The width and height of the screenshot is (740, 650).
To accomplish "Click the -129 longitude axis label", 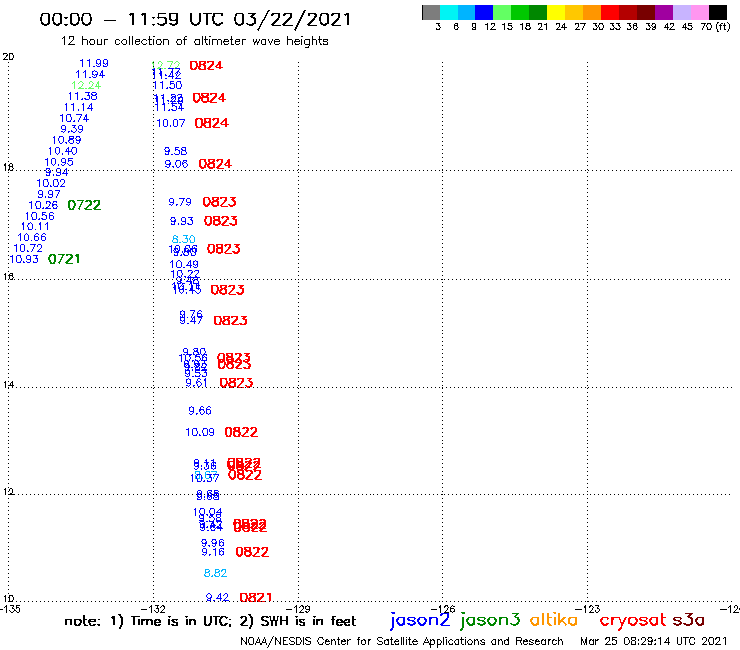I will (x=298, y=609).
